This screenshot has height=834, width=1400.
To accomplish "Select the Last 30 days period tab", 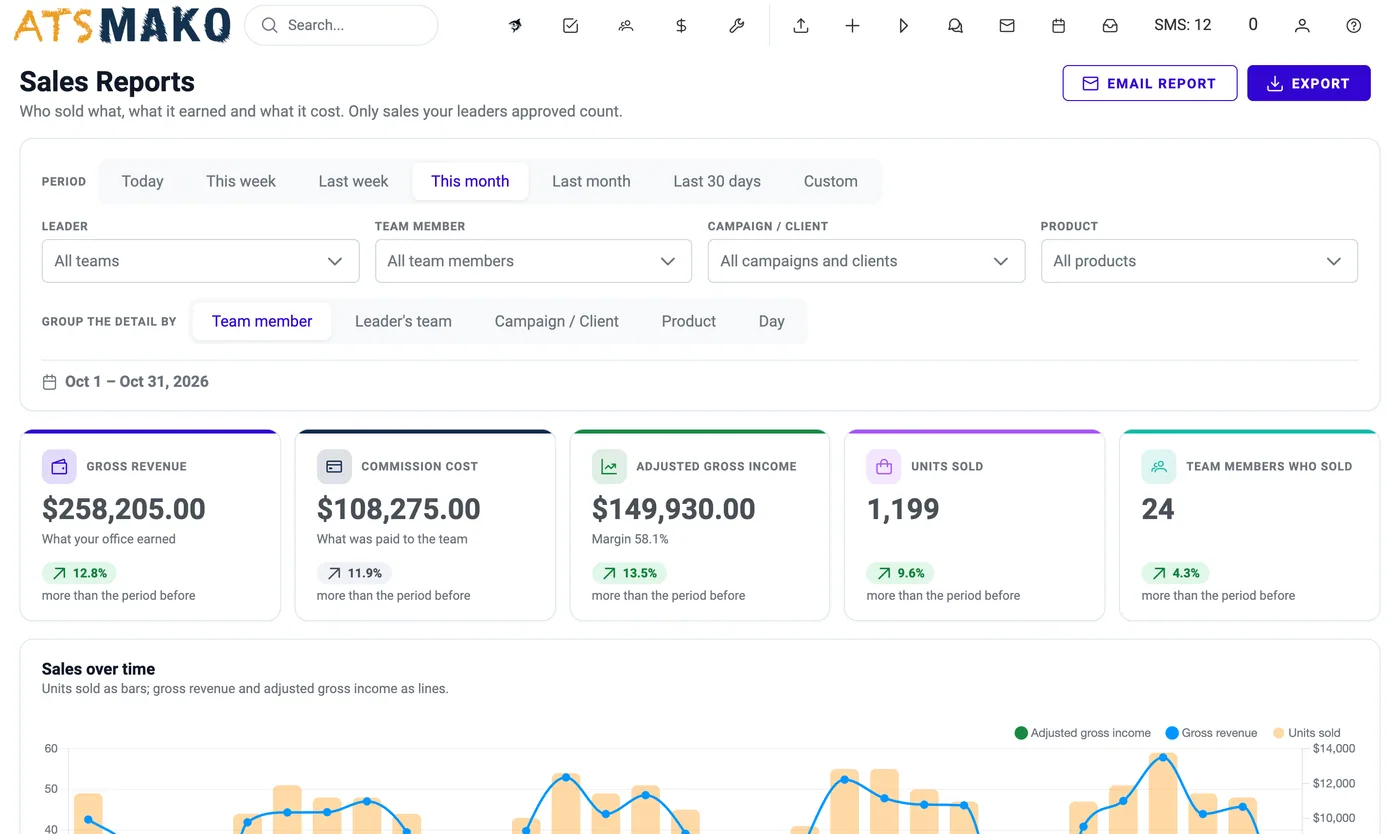I will 717,181.
